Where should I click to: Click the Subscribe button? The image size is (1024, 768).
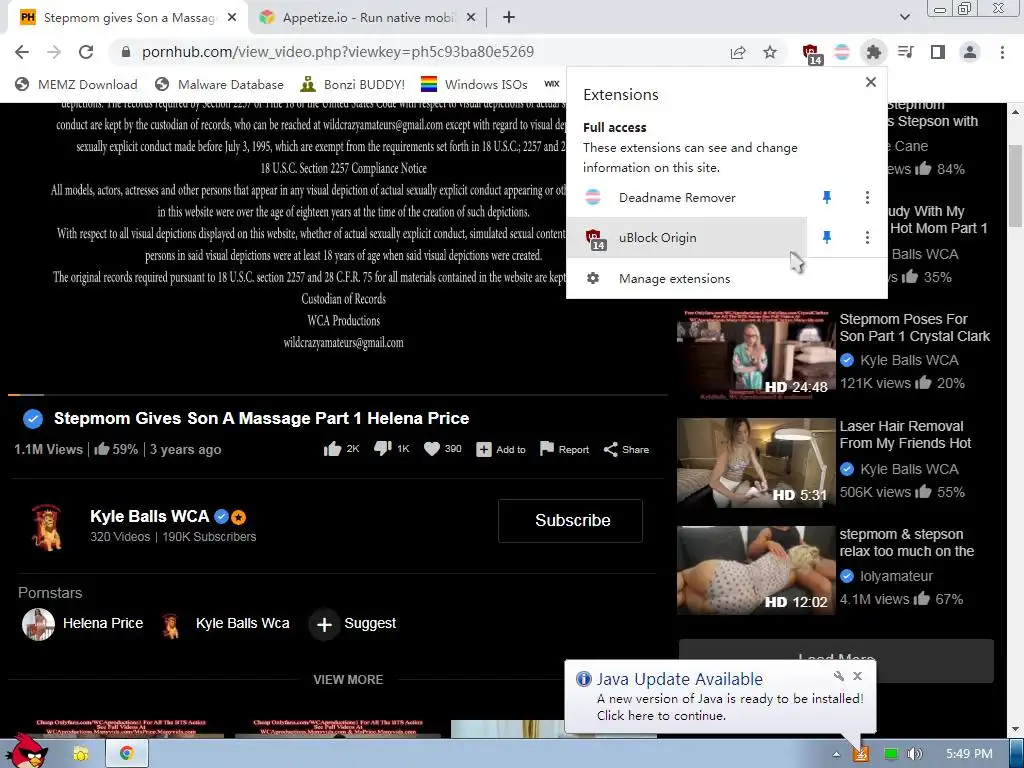point(570,520)
